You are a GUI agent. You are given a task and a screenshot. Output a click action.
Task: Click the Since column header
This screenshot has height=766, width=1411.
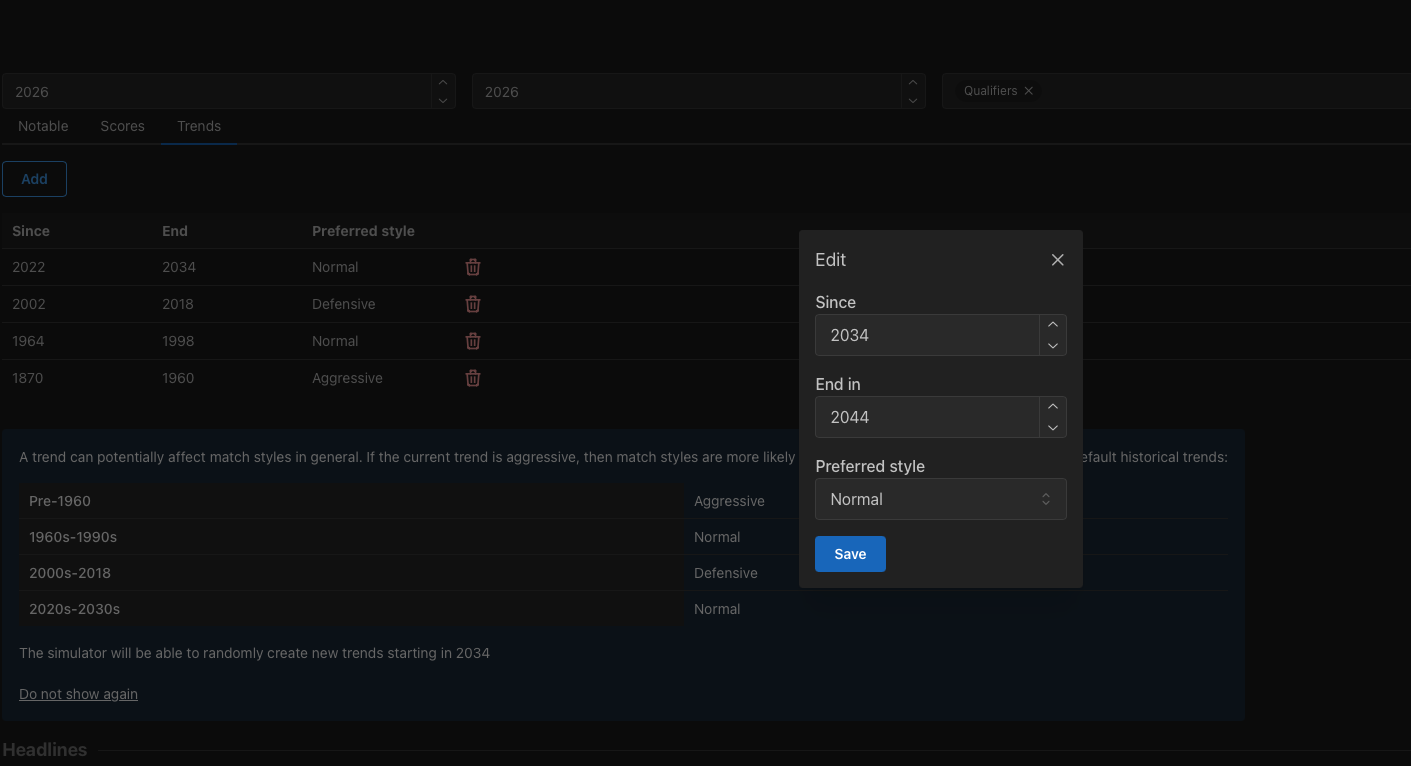[x=31, y=231]
